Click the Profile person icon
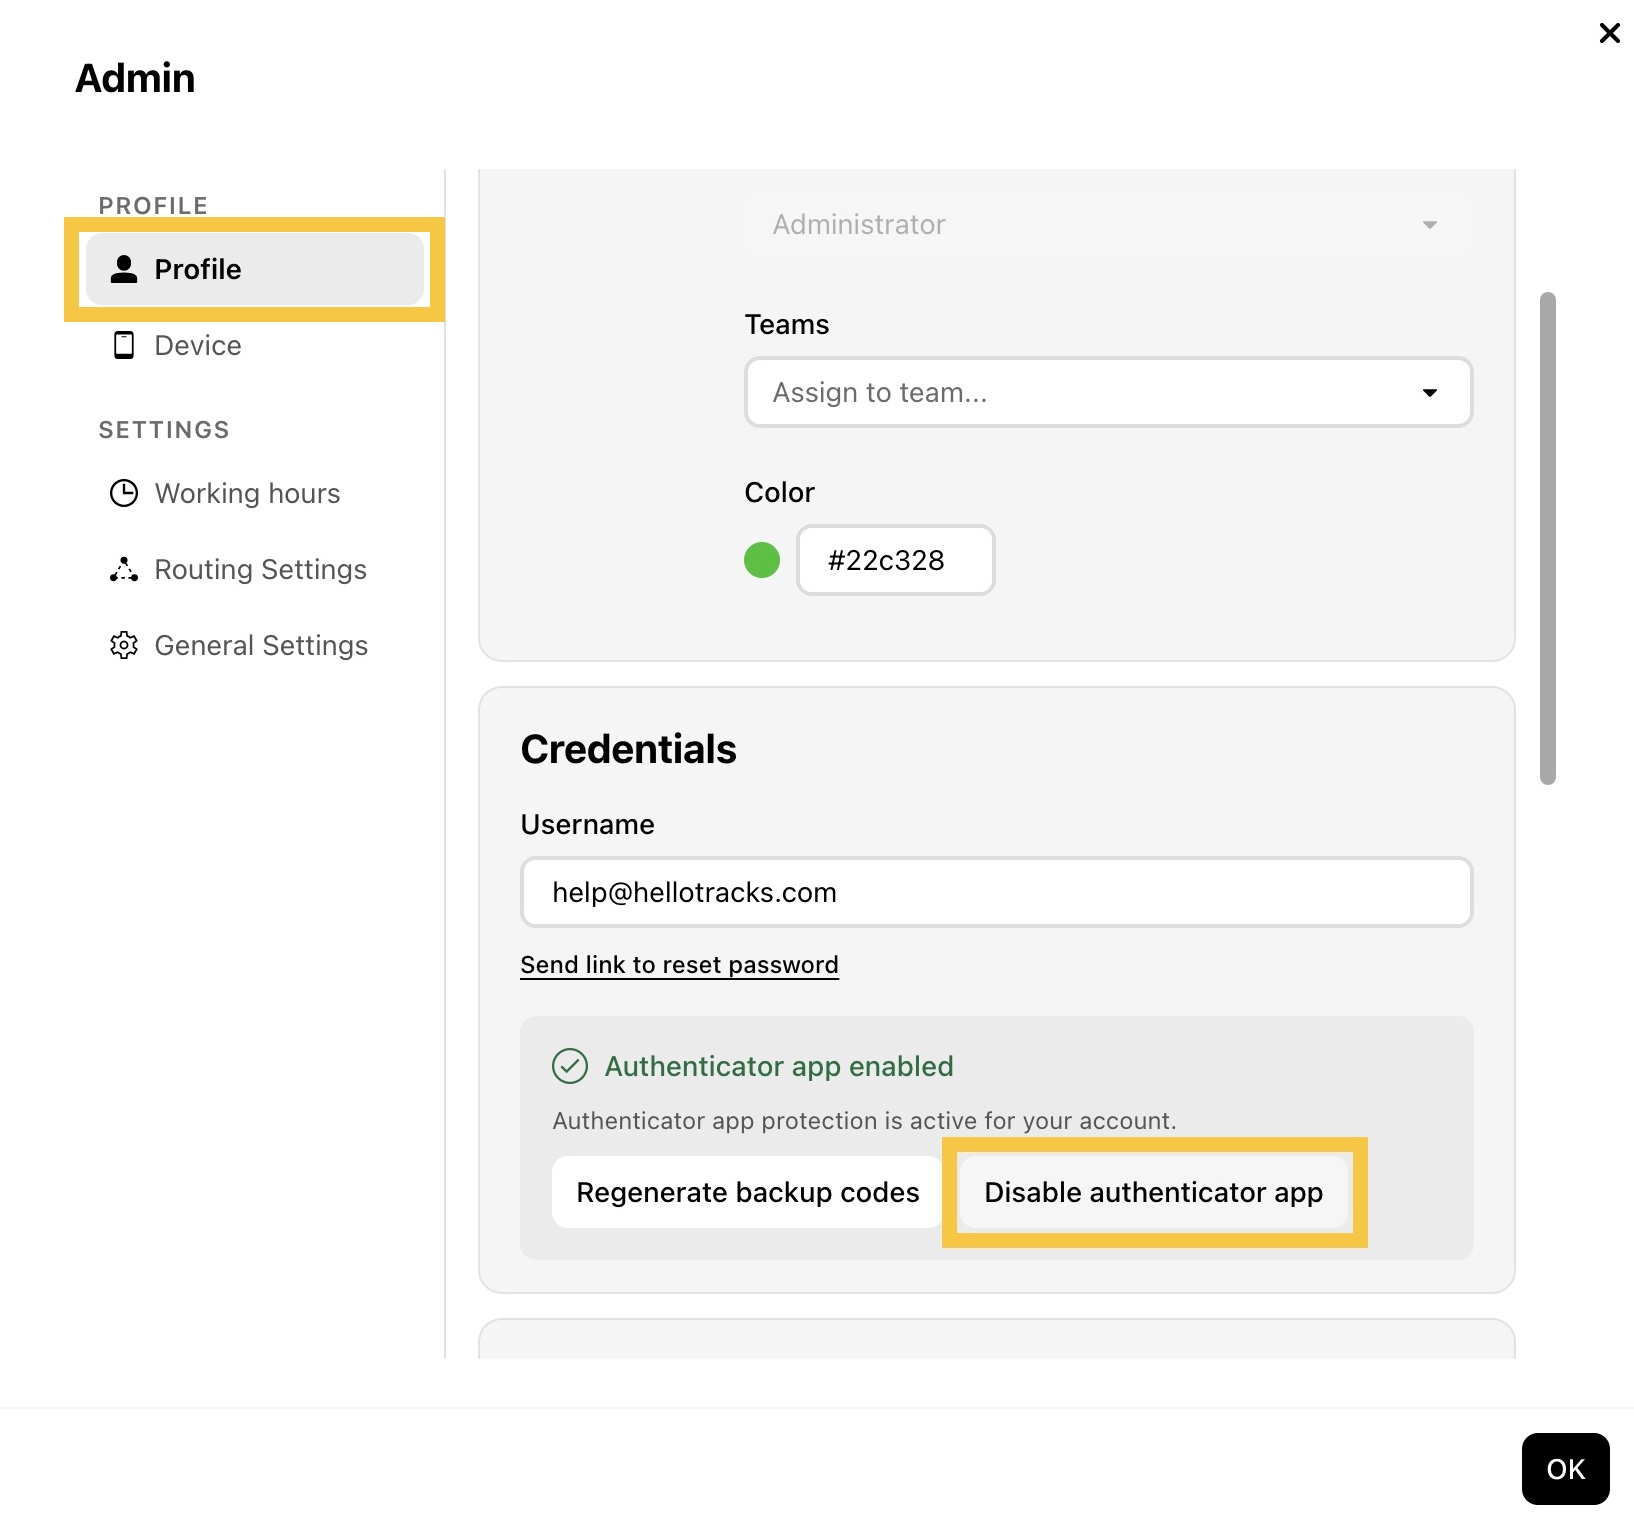This screenshot has height=1516, width=1634. (124, 269)
